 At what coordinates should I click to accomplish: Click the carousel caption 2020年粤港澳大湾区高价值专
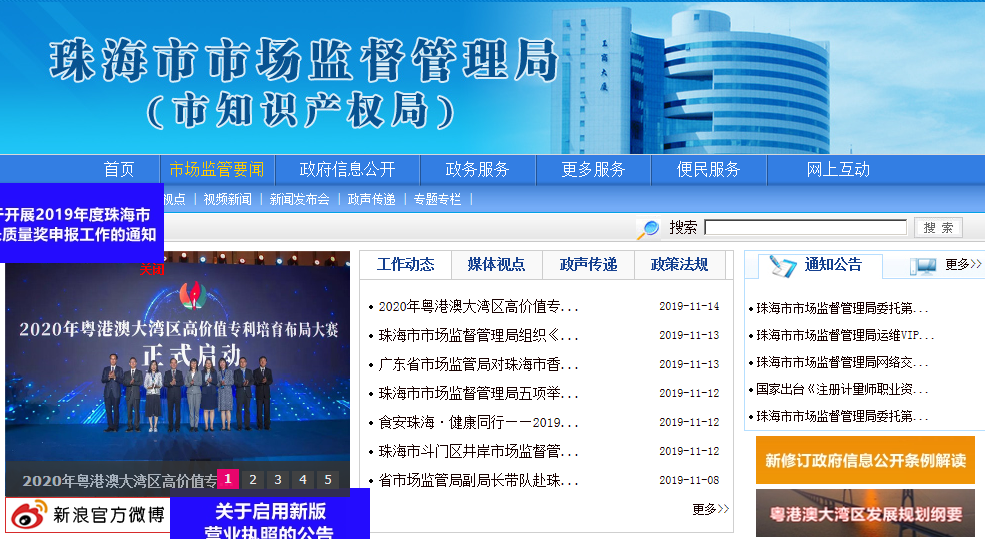pyautogui.click(x=119, y=481)
